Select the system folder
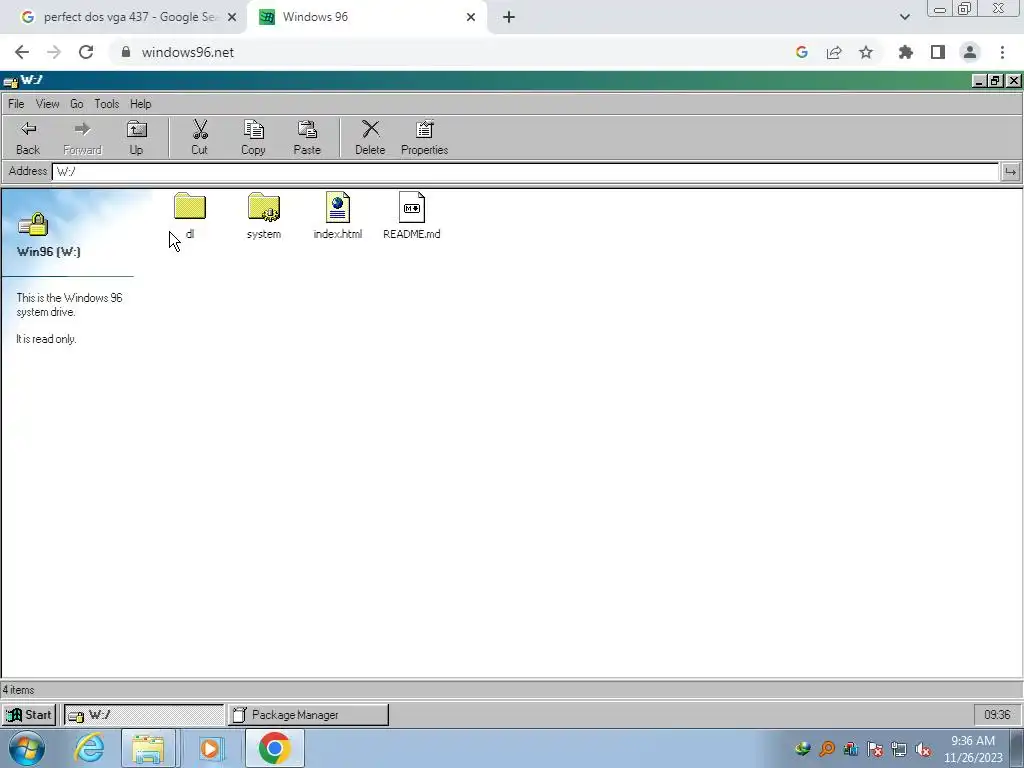The height and width of the screenshot is (768, 1024). pyautogui.click(x=264, y=216)
